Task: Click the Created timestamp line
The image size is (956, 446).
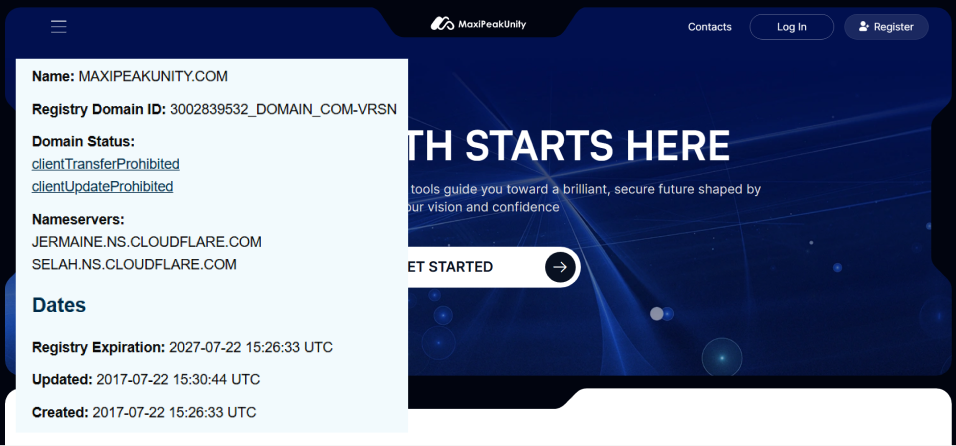Action: 144,412
